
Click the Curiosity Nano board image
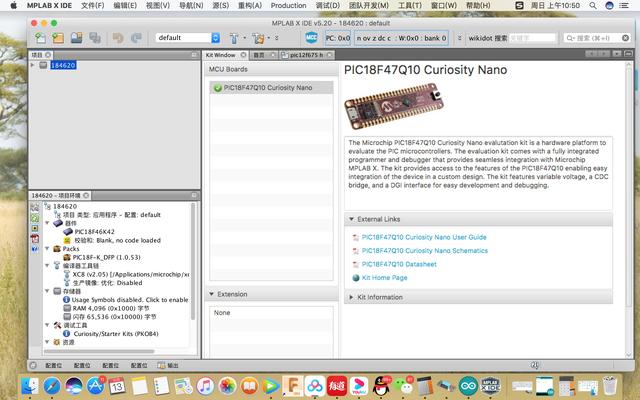tap(394, 106)
